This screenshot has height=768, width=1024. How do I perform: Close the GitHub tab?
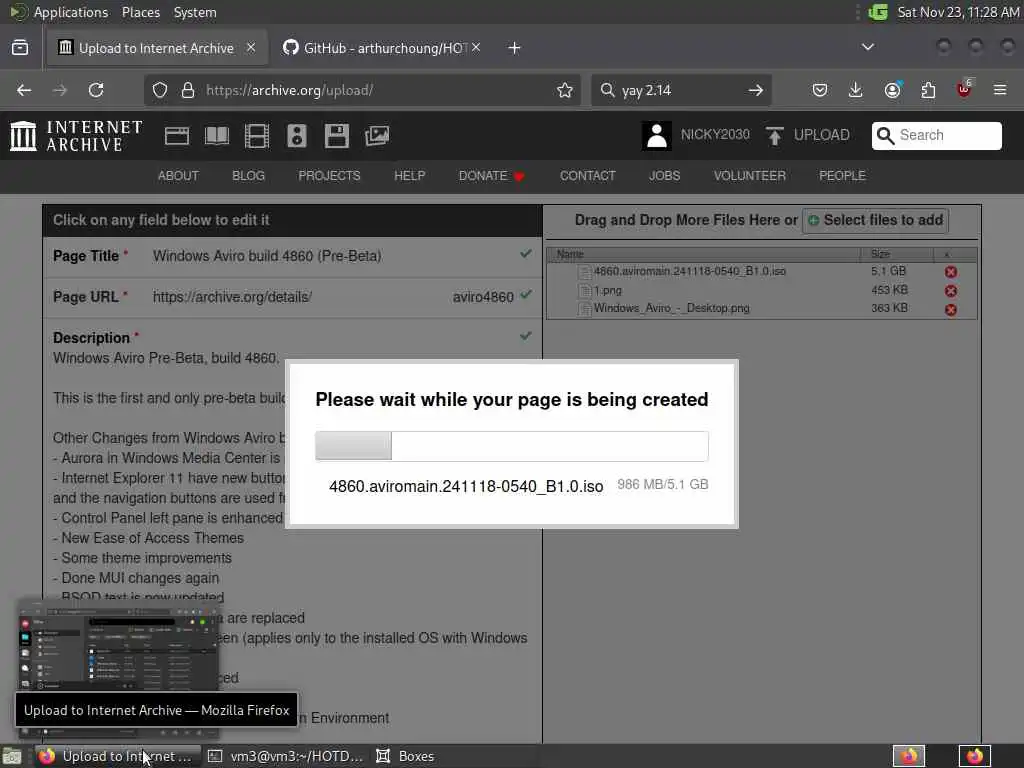tap(476, 47)
